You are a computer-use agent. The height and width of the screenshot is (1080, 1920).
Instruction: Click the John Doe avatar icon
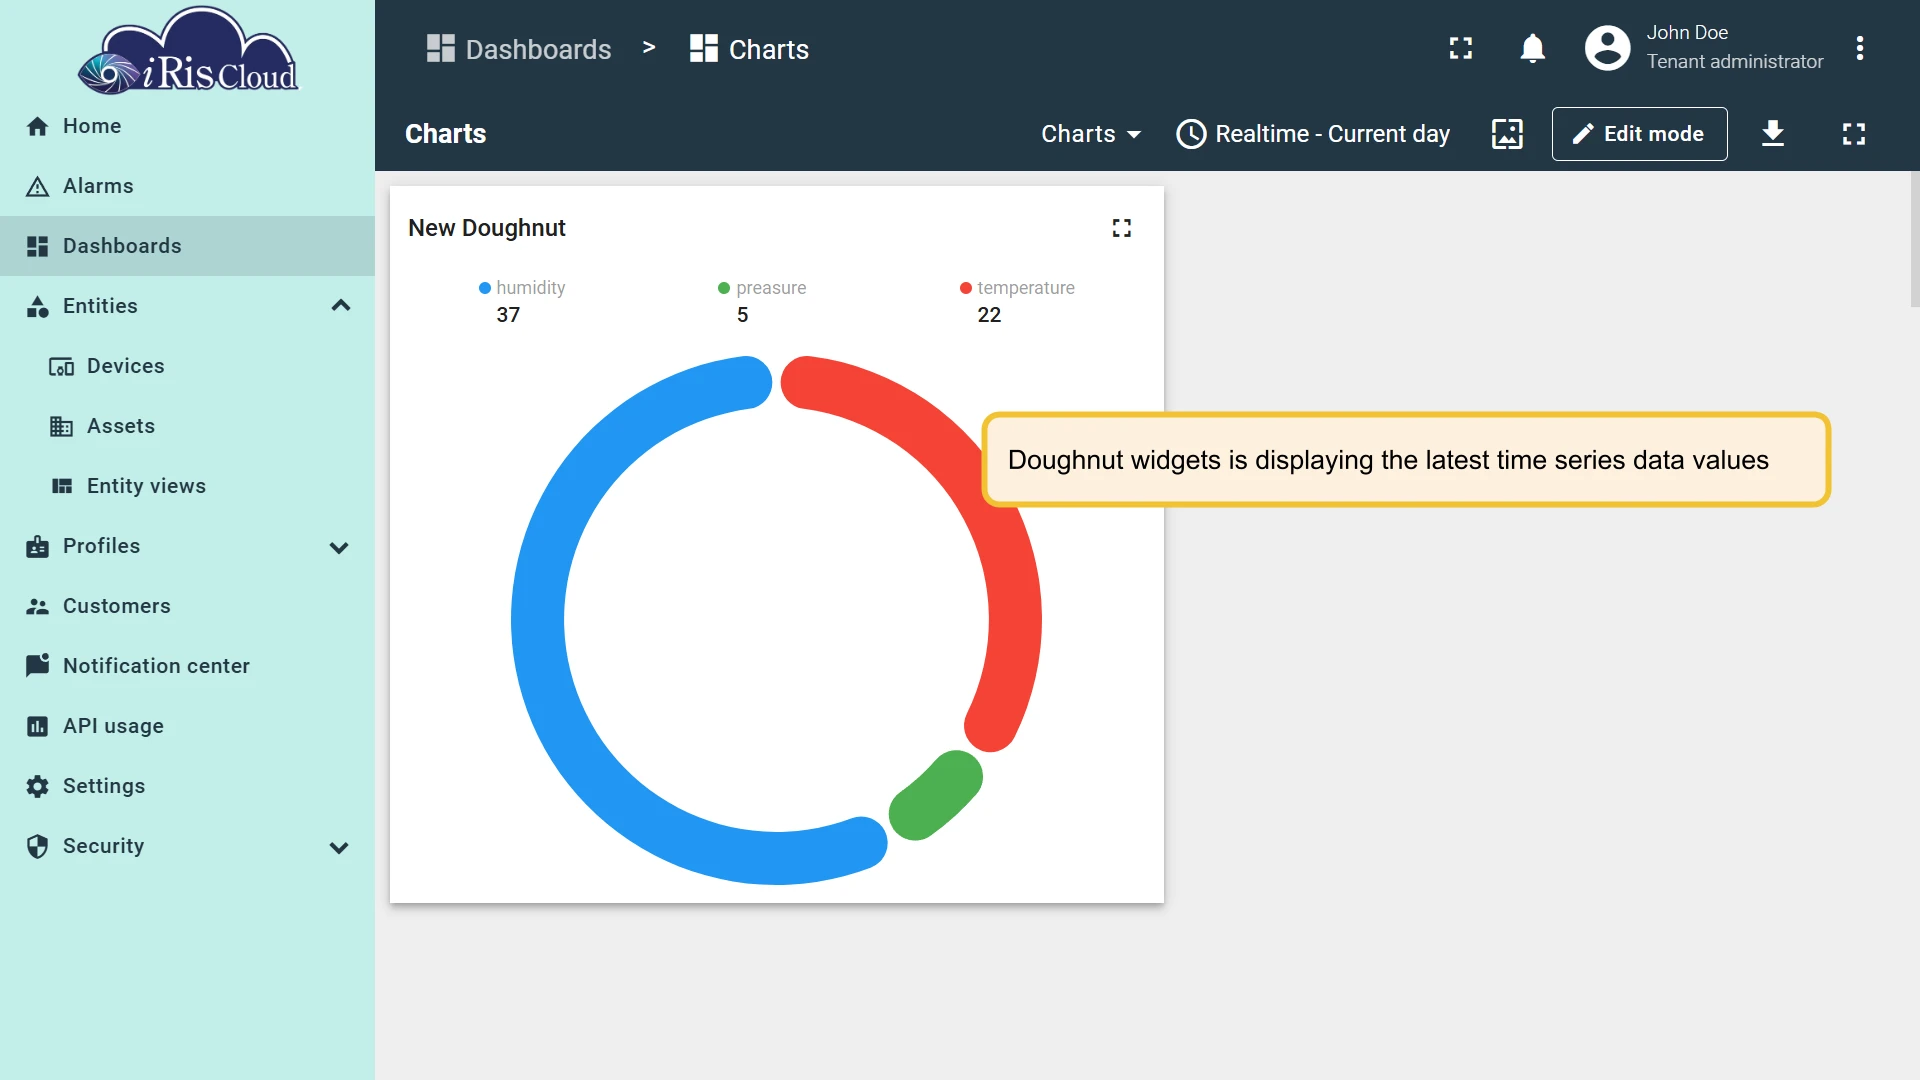click(x=1608, y=48)
